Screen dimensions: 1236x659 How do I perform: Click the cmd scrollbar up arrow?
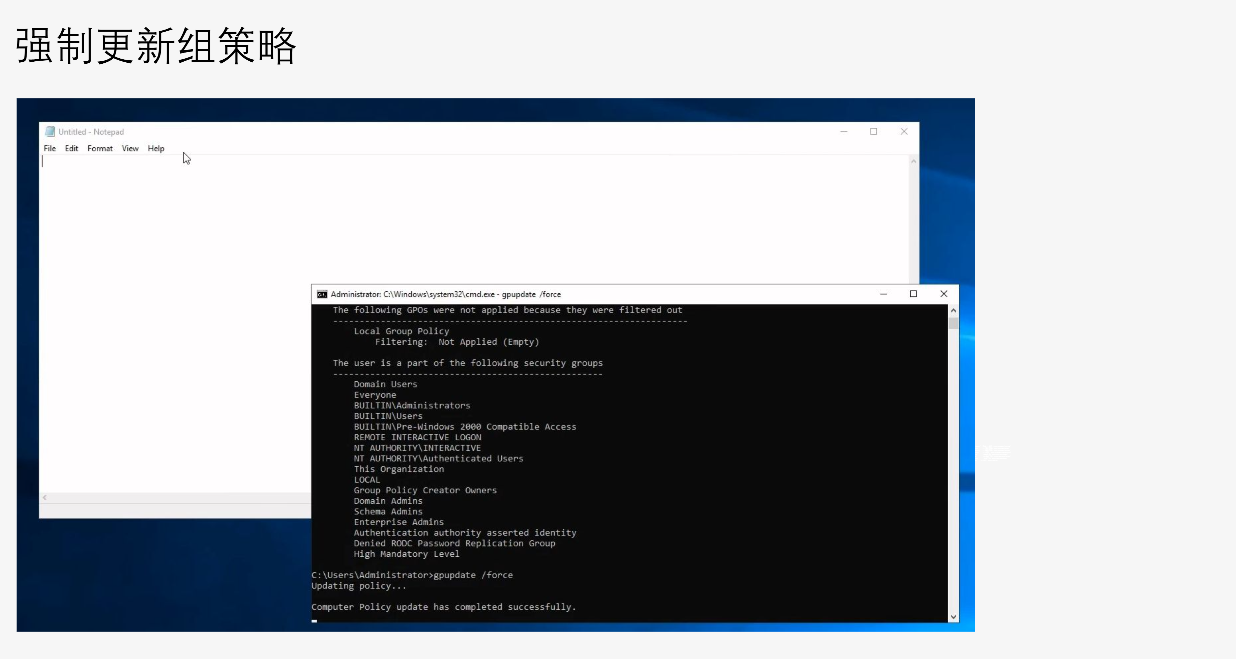point(953,311)
